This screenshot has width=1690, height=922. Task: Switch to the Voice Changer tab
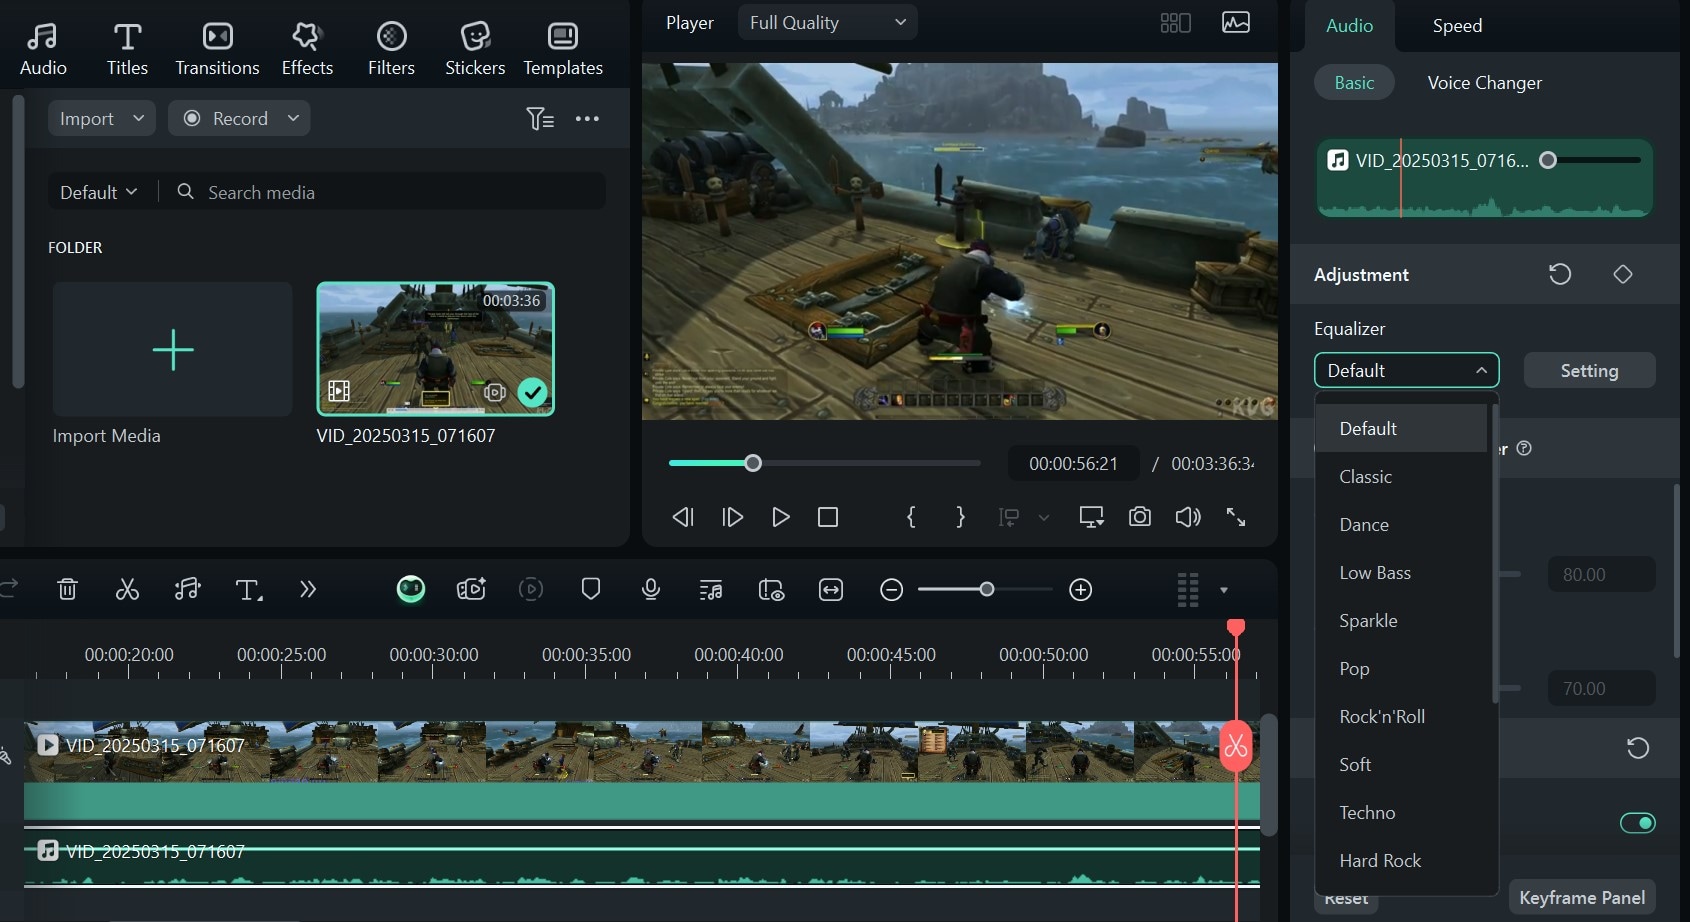pos(1484,83)
